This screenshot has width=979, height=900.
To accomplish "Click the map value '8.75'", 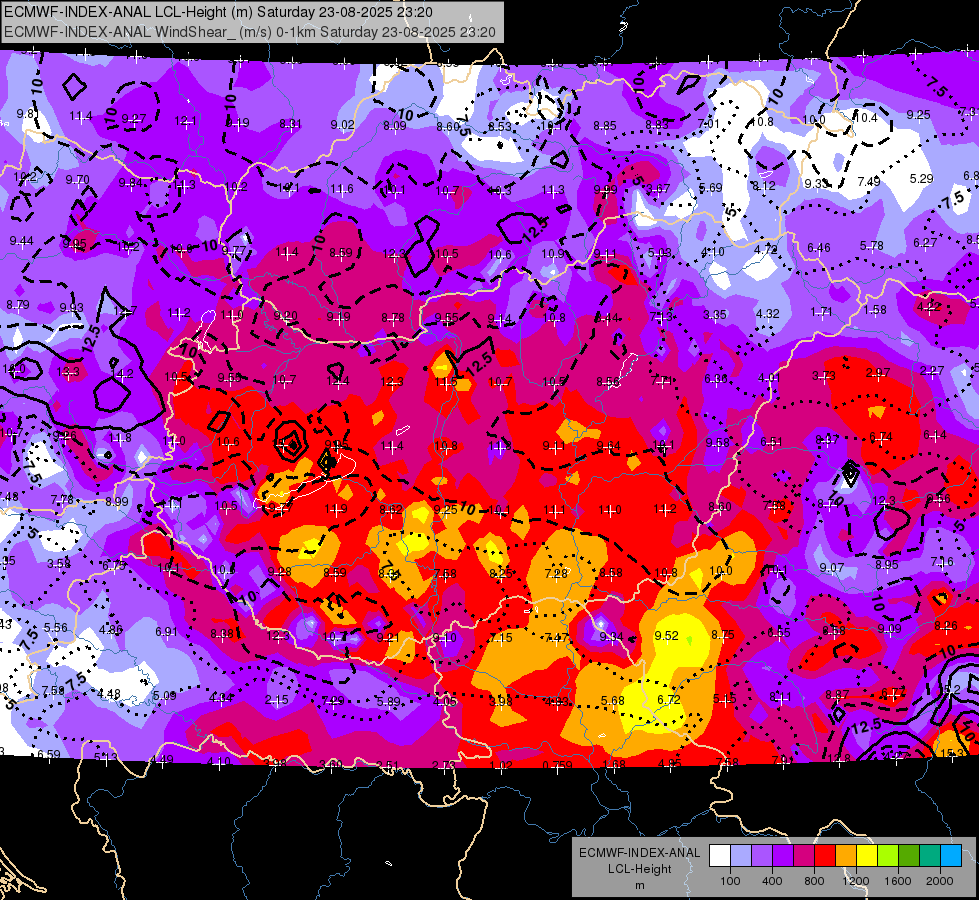I will [723, 635].
